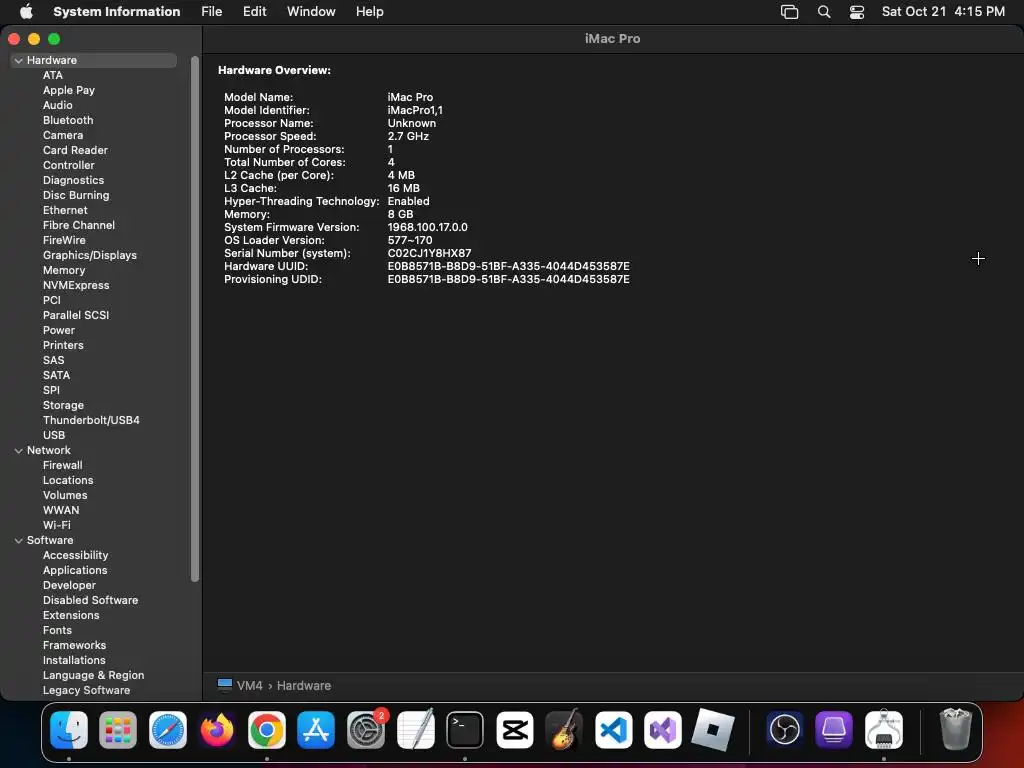Screen dimensions: 1024x768
Task: Click the iMacPro1,1 model identifier value
Action: 415,110
